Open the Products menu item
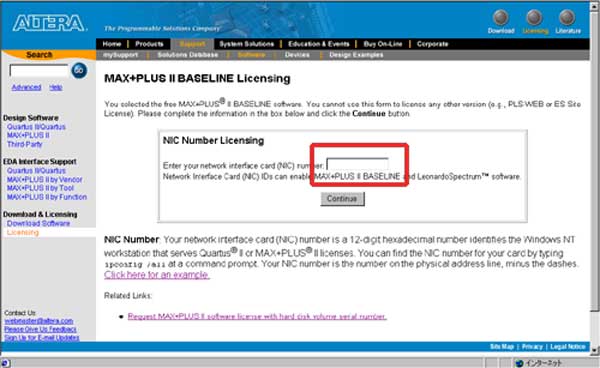Viewport: 600px width, 368px height. click(x=149, y=44)
